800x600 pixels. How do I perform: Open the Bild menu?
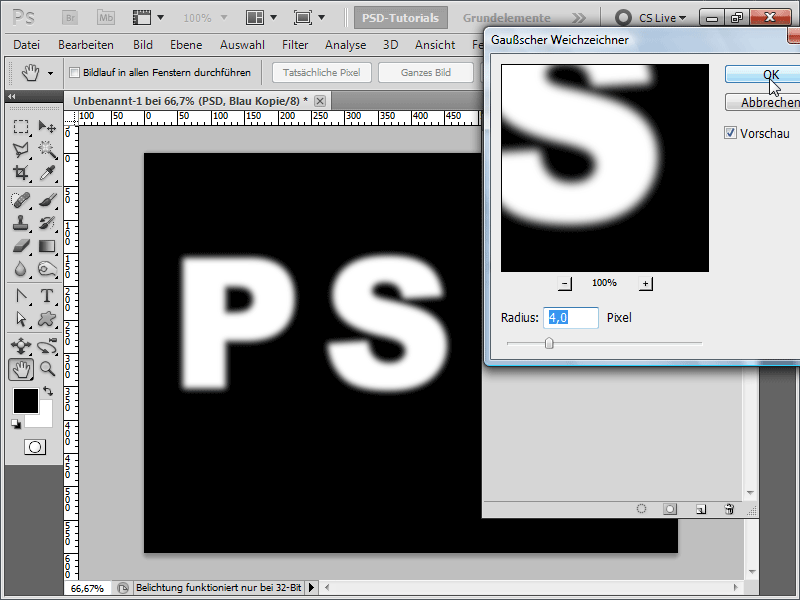coord(143,45)
